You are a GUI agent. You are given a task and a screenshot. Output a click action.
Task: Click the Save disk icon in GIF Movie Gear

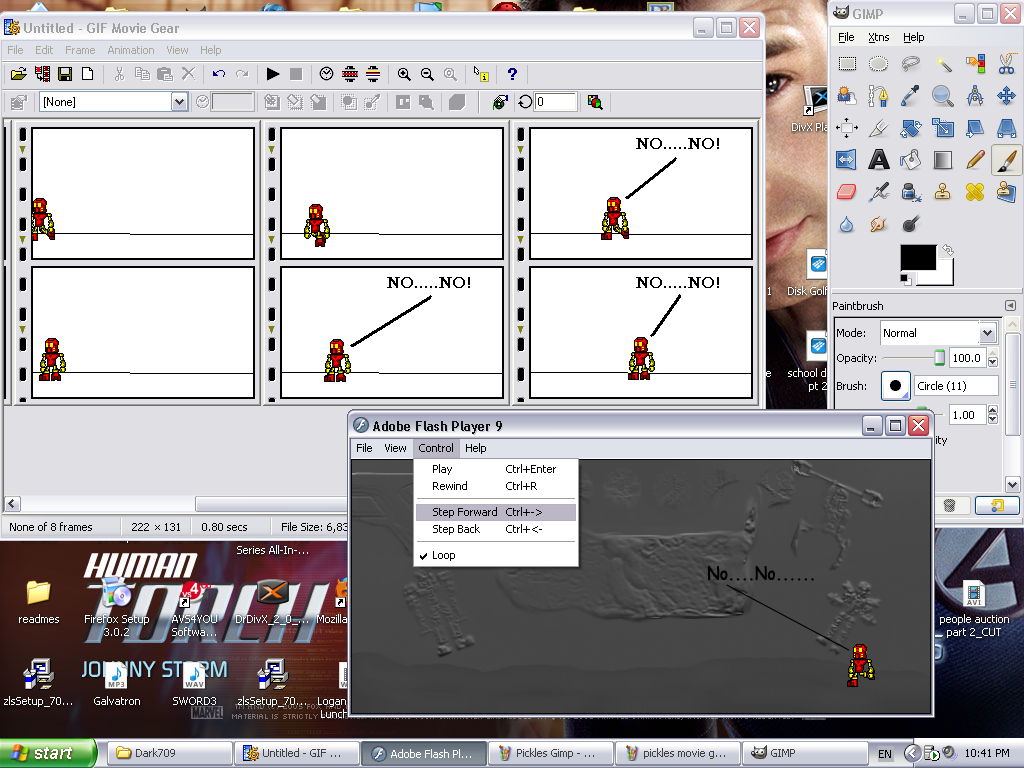pos(65,74)
